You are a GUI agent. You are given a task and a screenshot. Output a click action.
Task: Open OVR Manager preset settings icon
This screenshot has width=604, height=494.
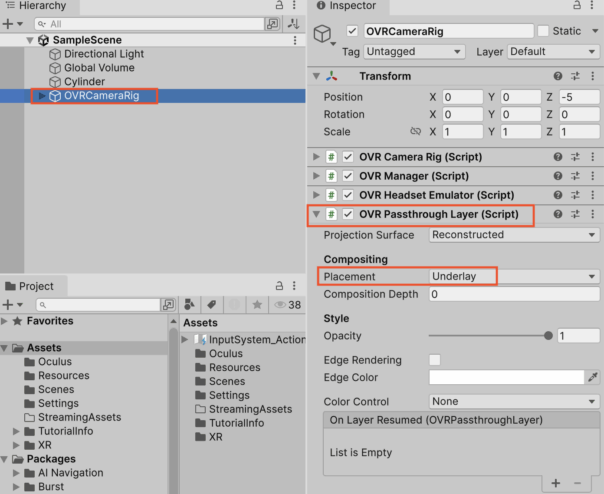[x=576, y=176]
